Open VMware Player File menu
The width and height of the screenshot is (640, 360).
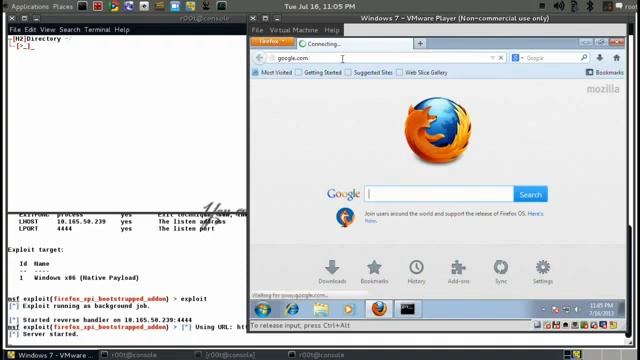click(x=257, y=30)
